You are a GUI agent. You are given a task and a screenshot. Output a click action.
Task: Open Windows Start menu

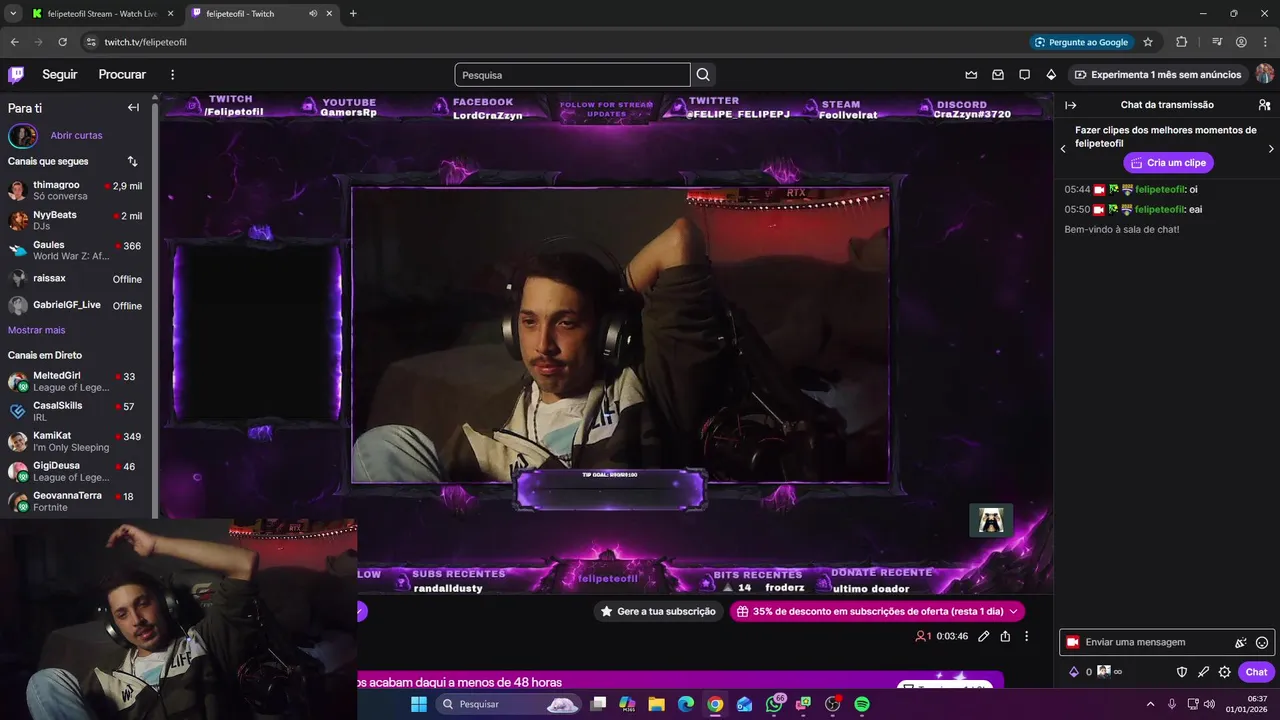tap(418, 704)
